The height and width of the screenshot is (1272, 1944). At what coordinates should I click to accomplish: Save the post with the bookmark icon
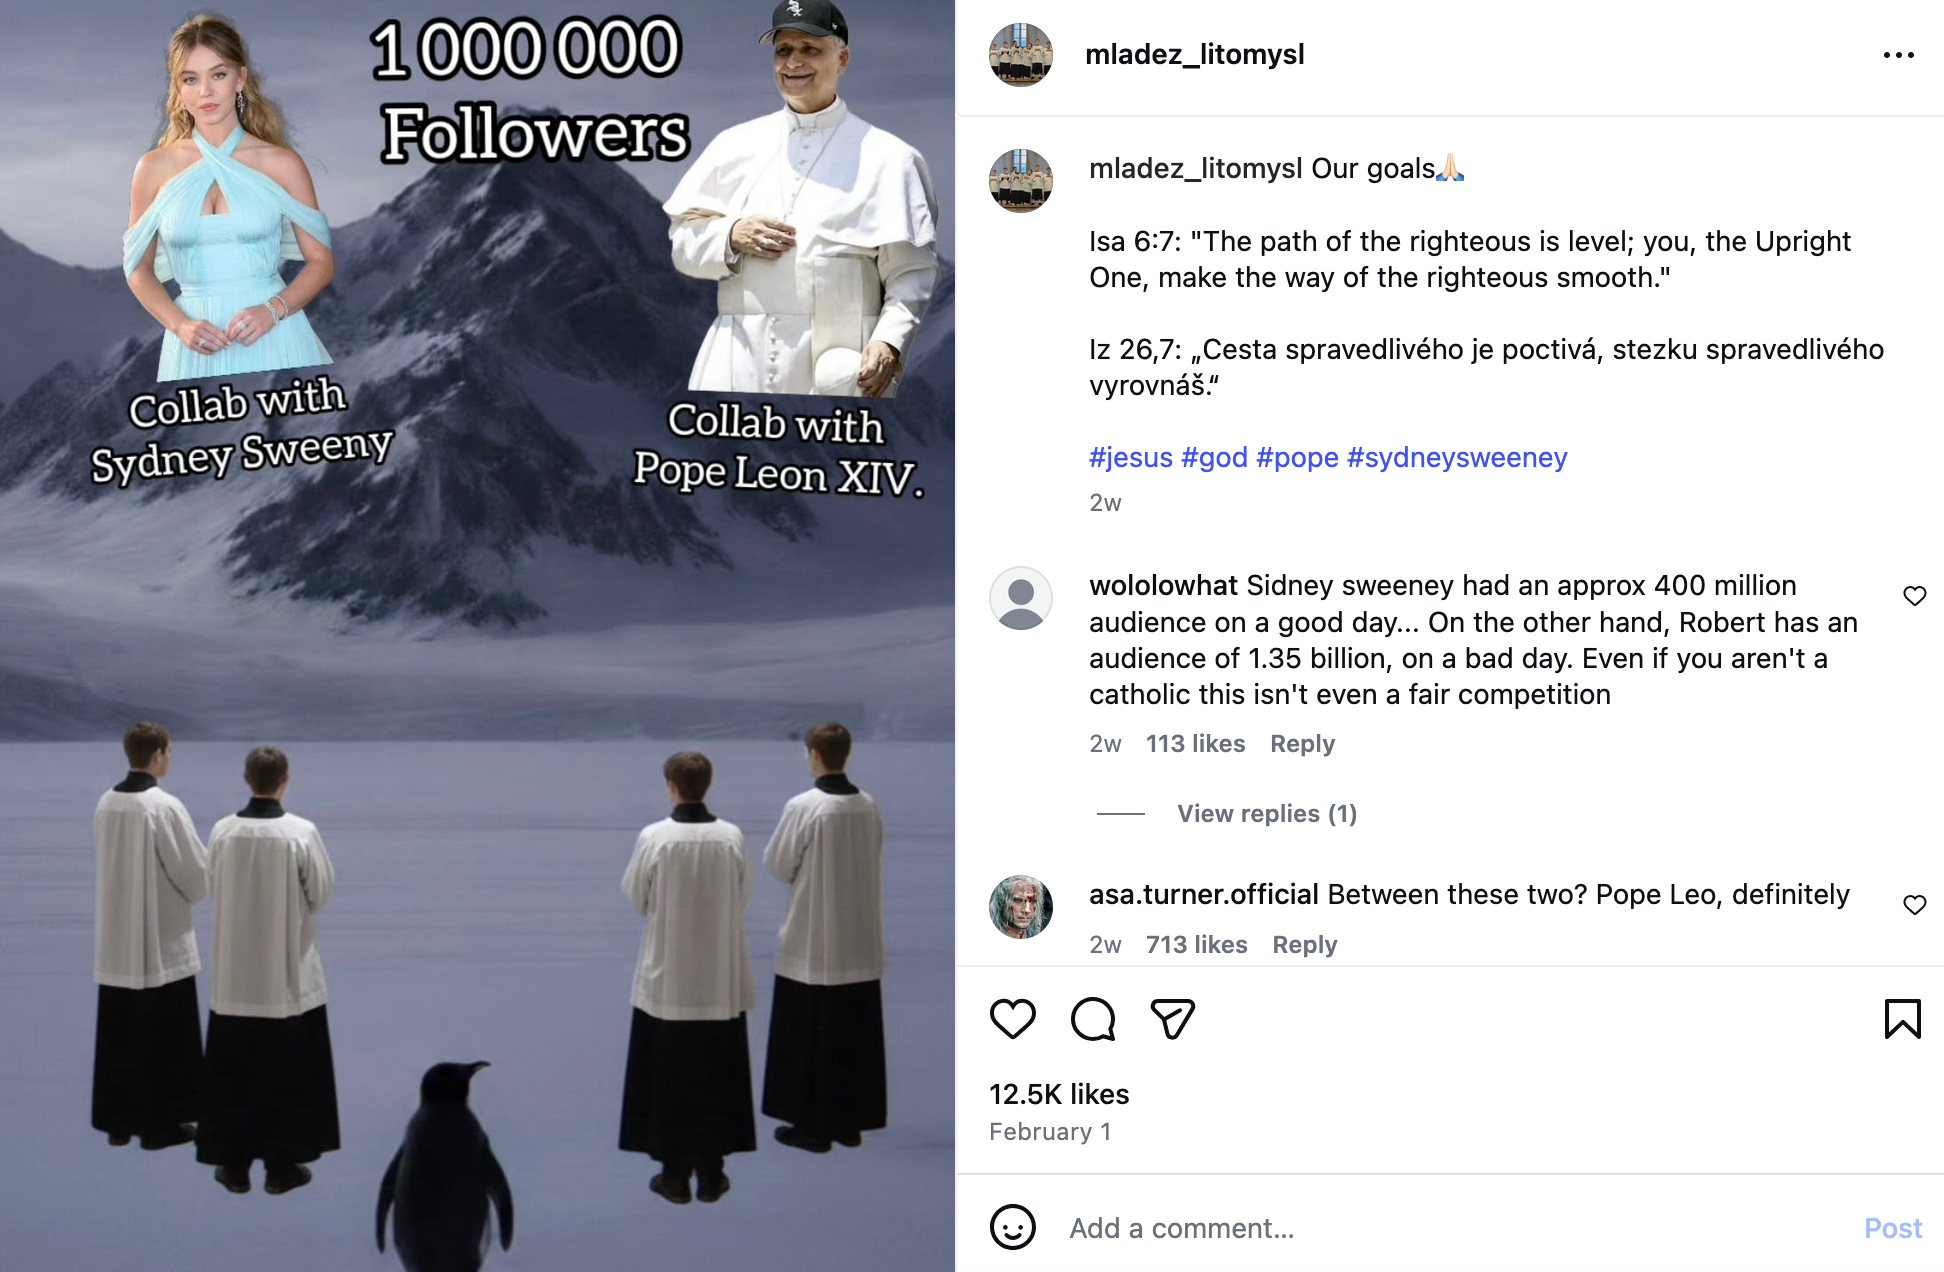(x=1902, y=1019)
